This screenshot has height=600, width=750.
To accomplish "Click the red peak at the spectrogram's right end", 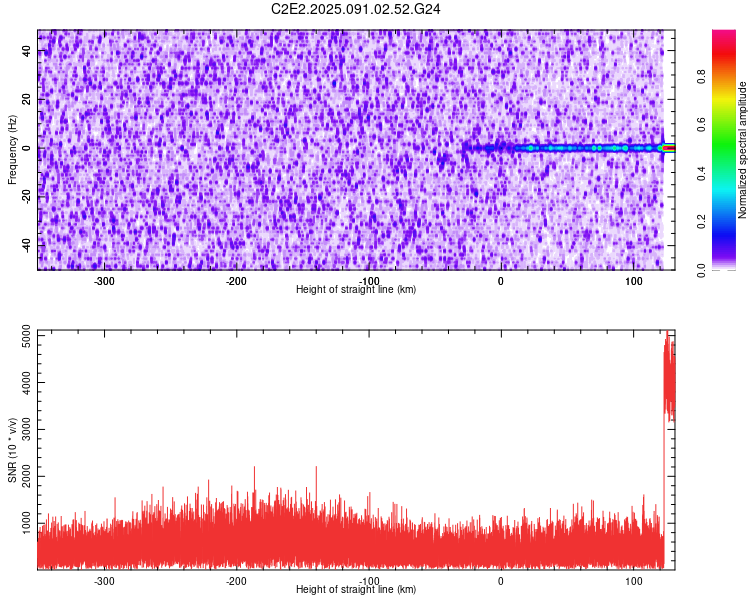I will point(669,148).
